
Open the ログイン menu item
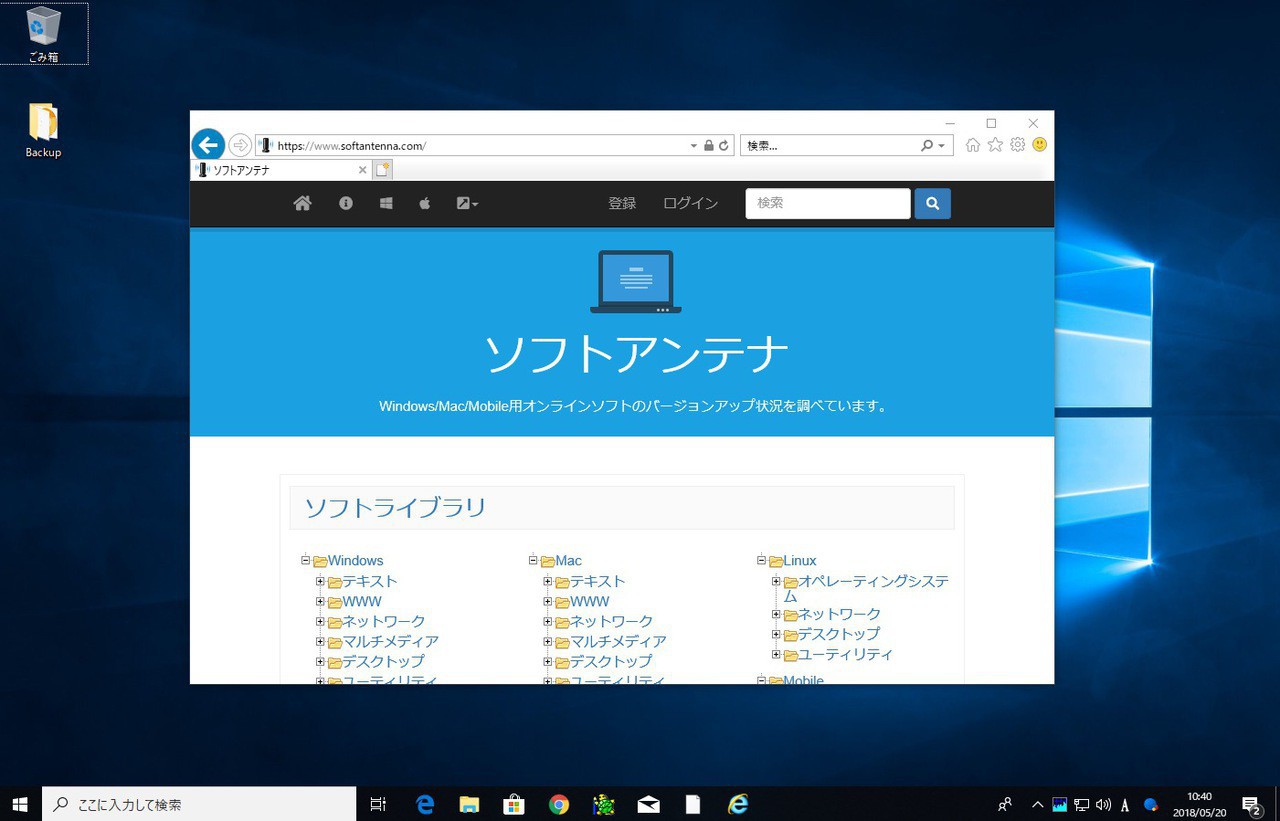tap(690, 203)
